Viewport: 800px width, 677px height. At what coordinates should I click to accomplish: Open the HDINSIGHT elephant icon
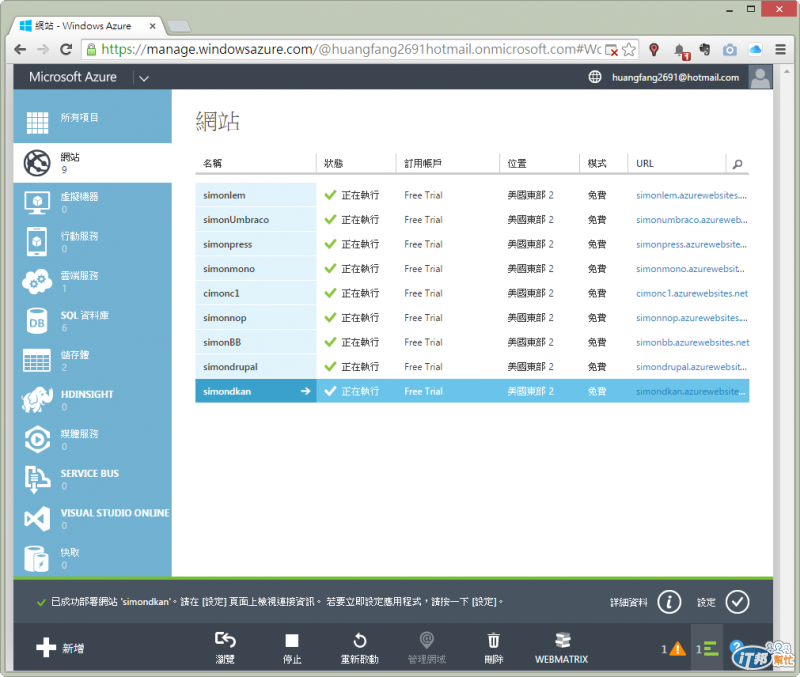point(37,399)
